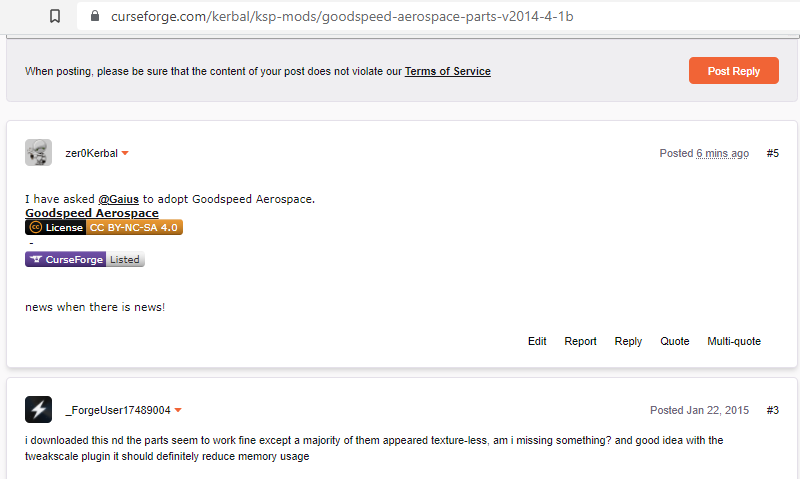
Task: Click the padlock site security icon
Action: tap(94, 16)
